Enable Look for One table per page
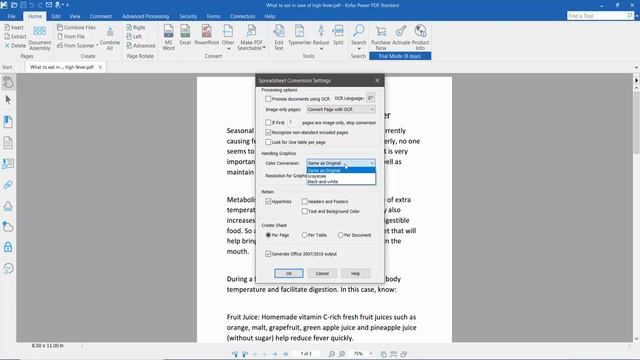This screenshot has width=640, height=360. point(268,142)
